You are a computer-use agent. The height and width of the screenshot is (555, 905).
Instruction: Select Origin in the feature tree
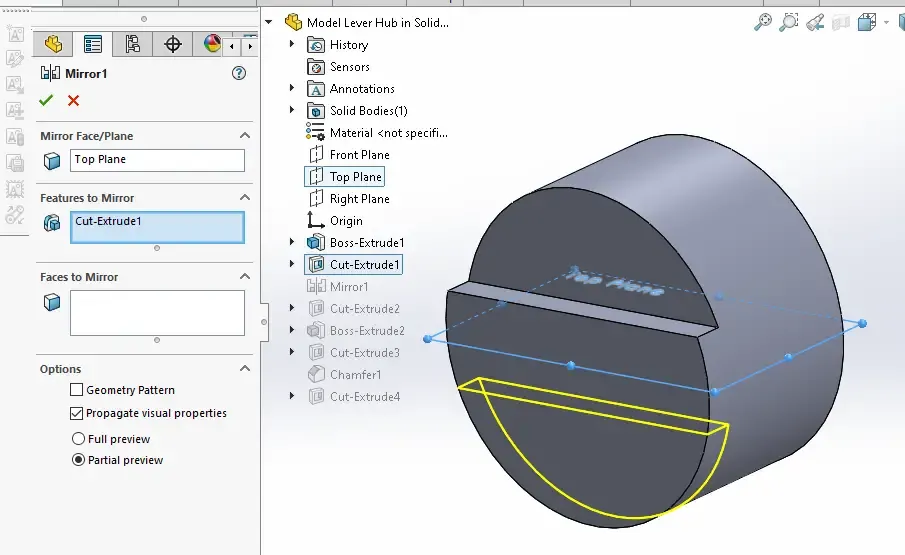(x=346, y=220)
